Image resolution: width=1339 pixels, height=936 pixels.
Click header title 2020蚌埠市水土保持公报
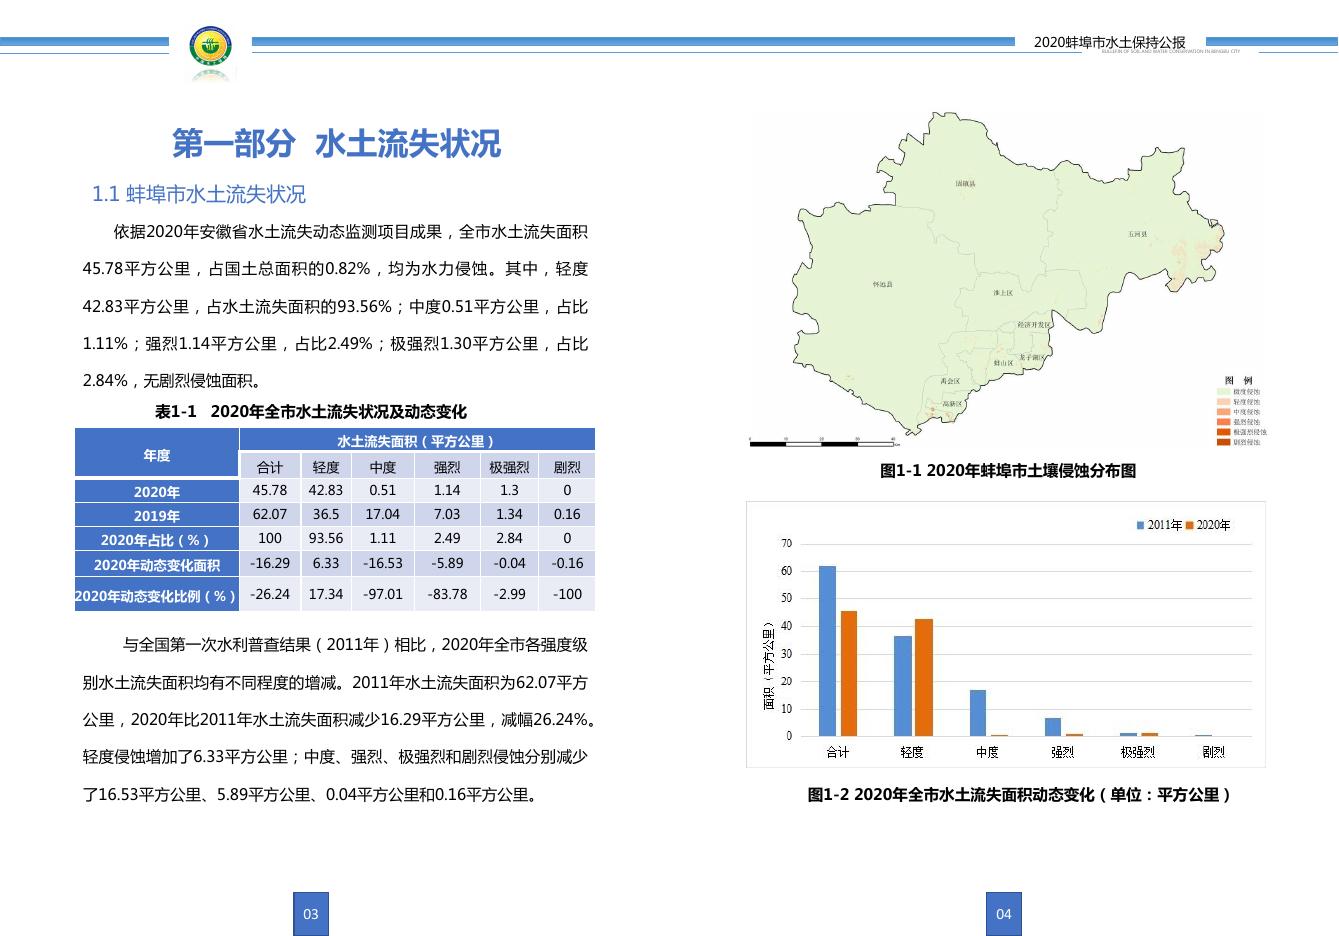[x=1109, y=42]
